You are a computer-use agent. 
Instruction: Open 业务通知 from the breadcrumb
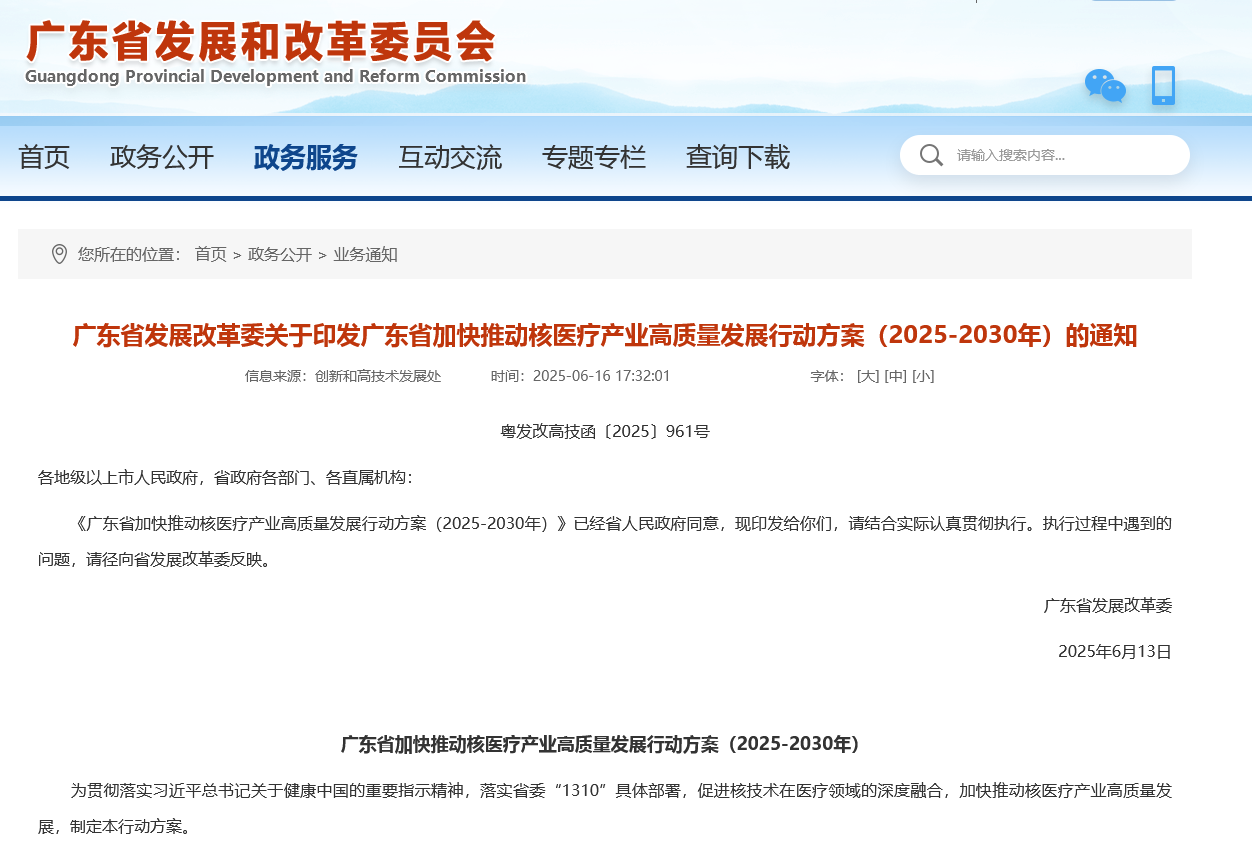click(x=364, y=254)
